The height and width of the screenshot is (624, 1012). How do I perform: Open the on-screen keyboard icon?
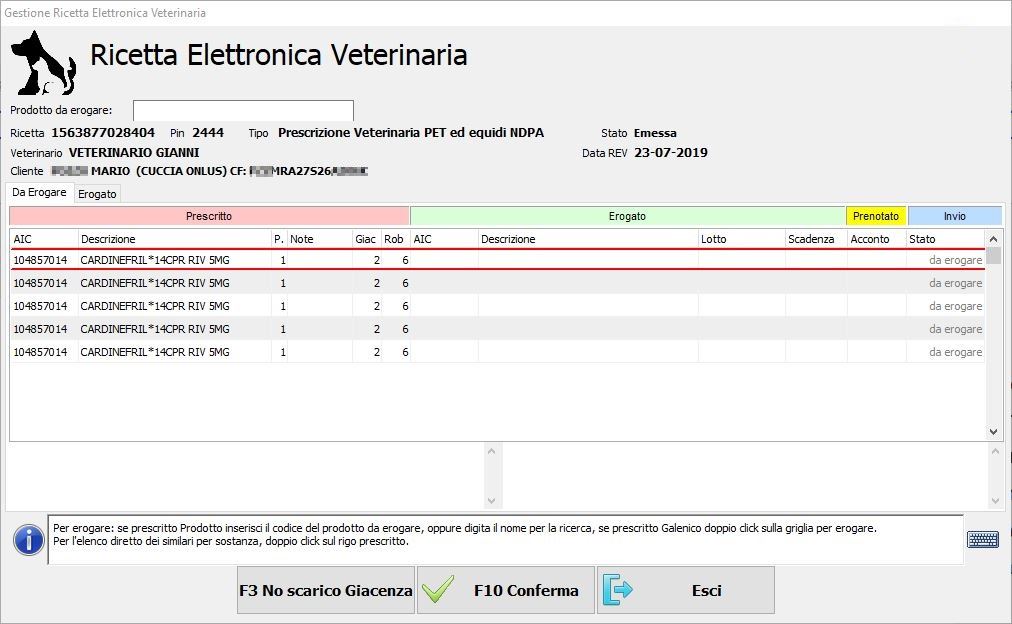coord(983,539)
